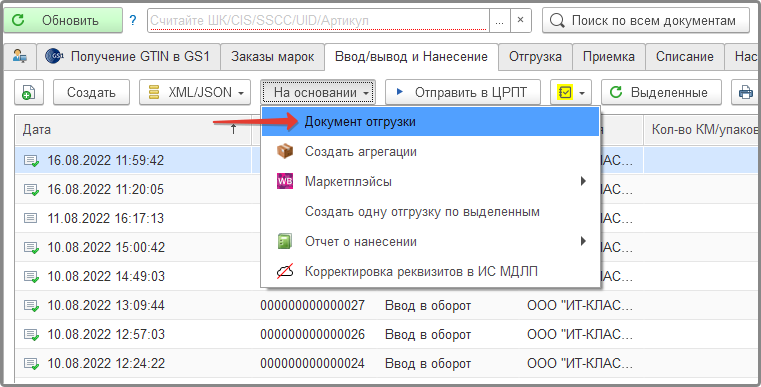Click the Обновить refresh button

pos(63,20)
